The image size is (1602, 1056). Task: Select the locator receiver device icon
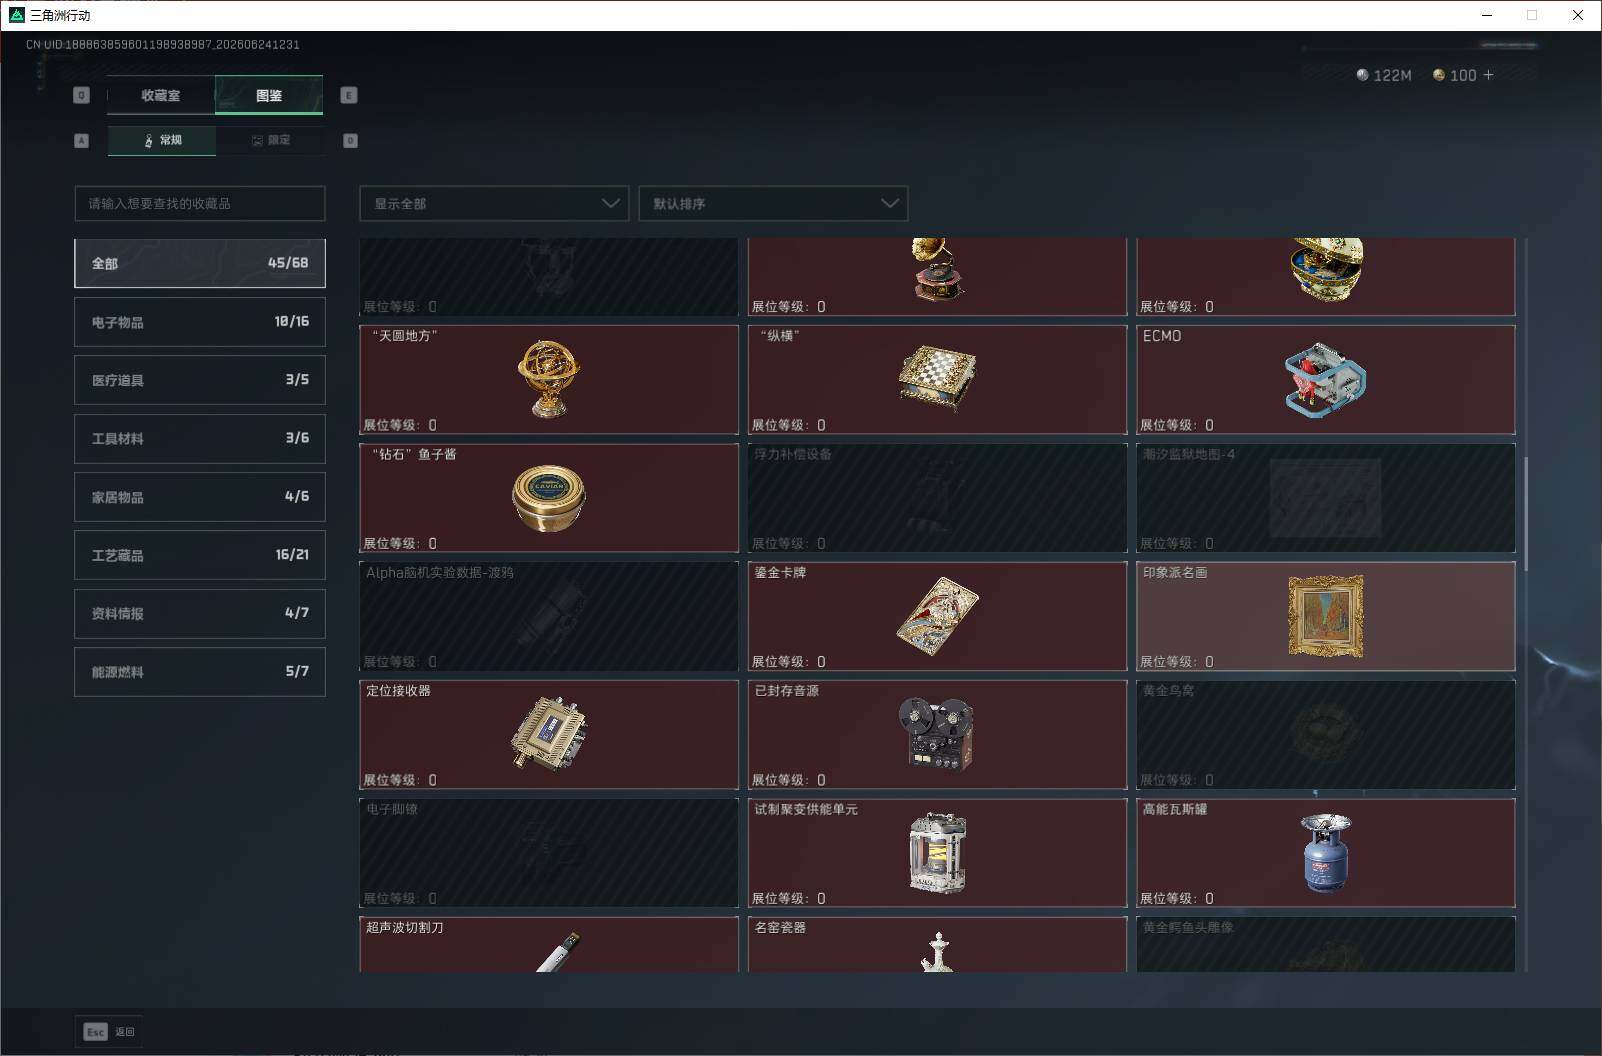[548, 733]
